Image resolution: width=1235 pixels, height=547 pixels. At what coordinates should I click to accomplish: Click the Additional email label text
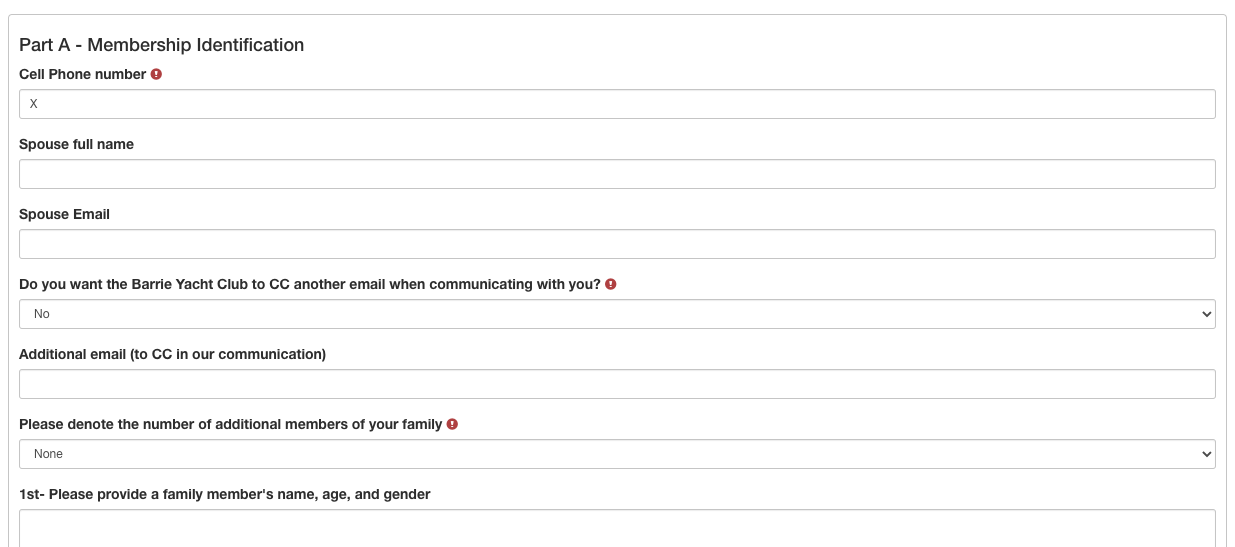click(x=172, y=354)
